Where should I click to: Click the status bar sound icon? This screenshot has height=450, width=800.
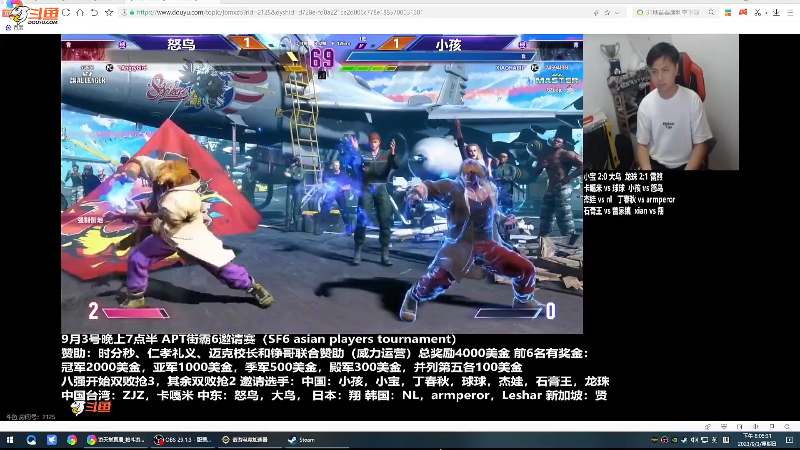(756, 427)
